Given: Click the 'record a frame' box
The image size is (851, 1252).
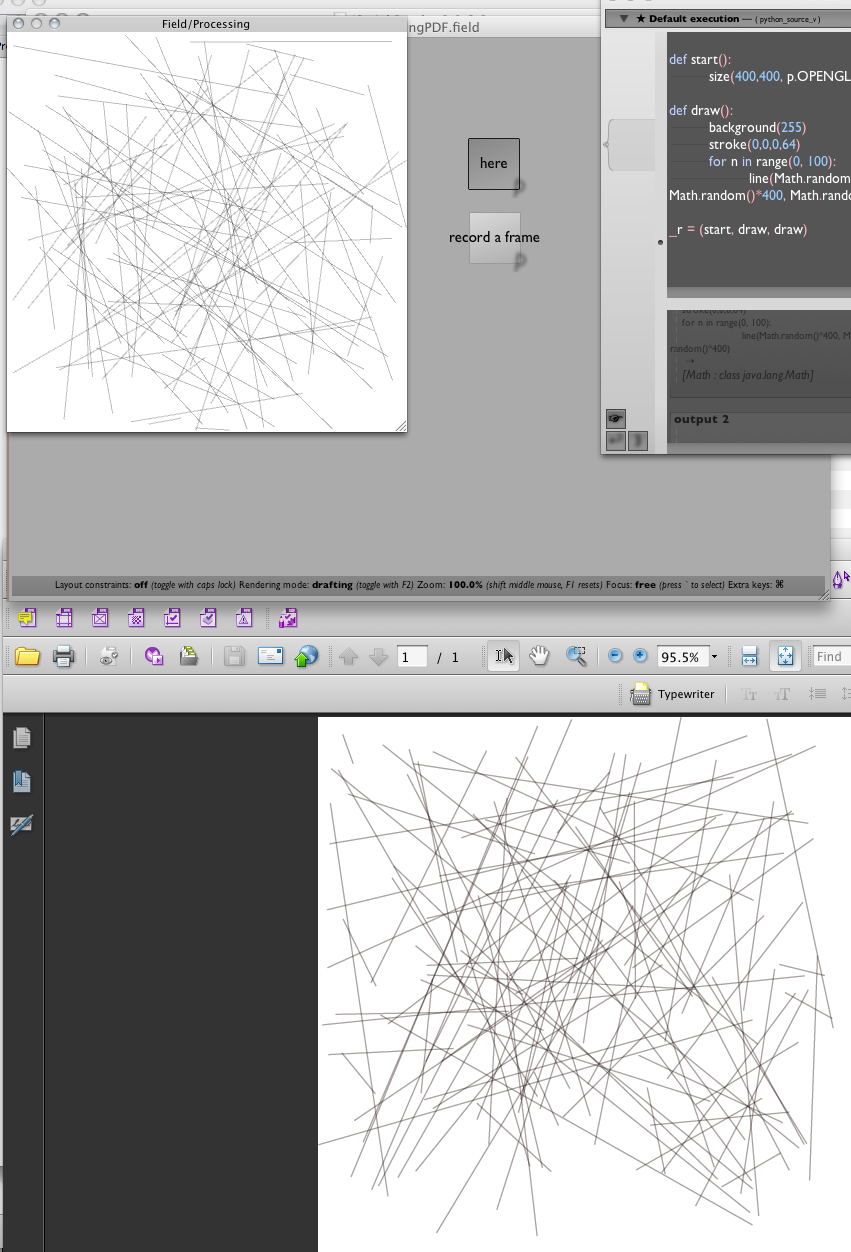Looking at the screenshot, I should pos(494,238).
